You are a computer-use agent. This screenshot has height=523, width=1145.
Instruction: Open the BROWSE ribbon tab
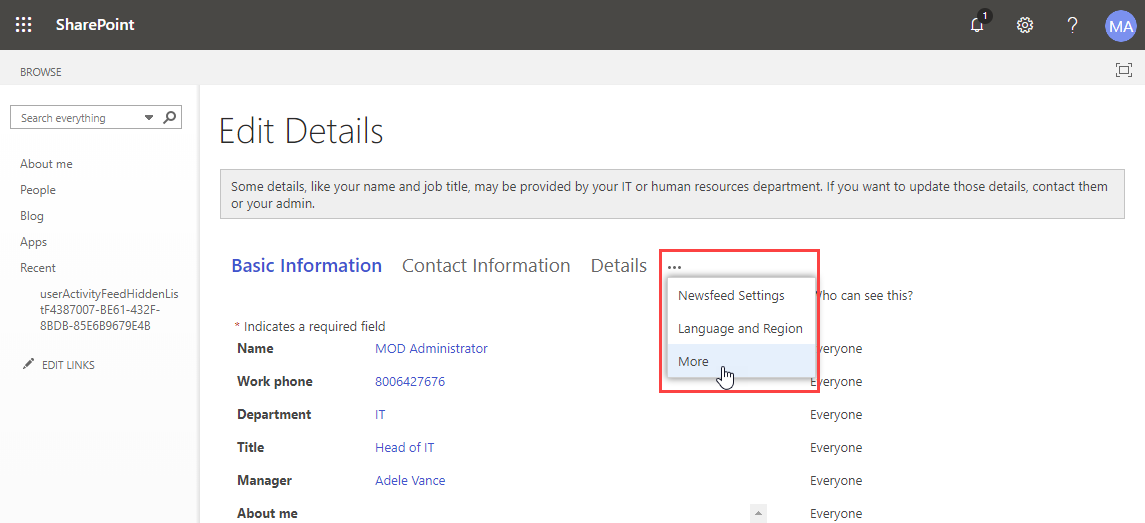[41, 72]
